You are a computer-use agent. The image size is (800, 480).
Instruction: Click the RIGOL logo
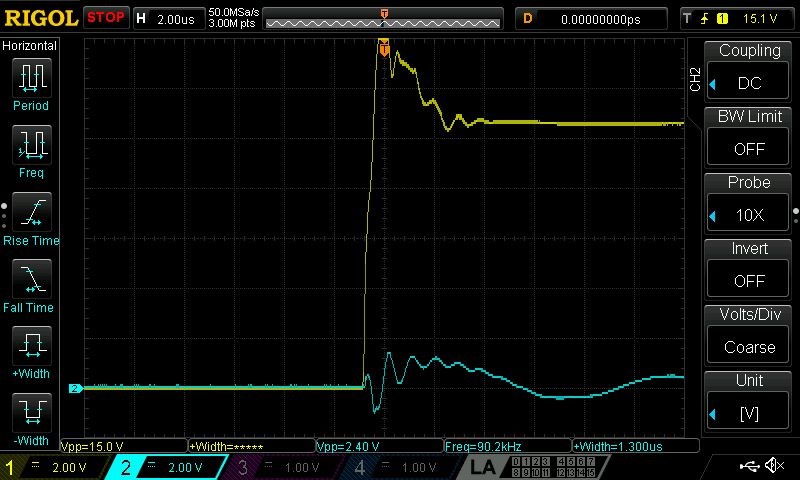pyautogui.click(x=41, y=18)
